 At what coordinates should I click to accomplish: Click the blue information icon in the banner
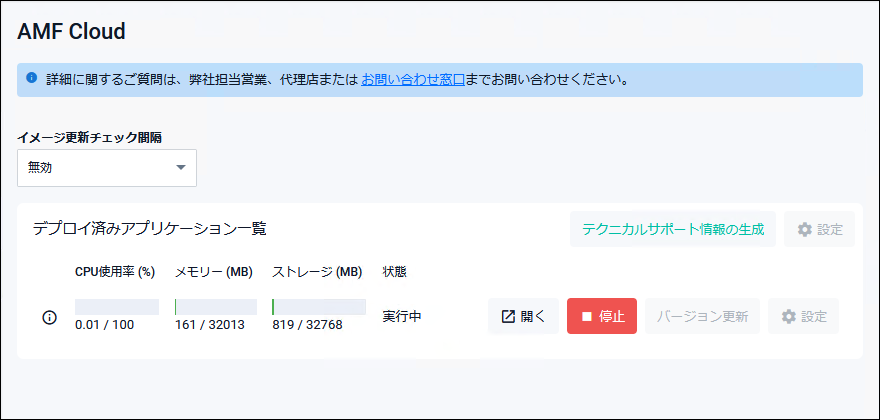tap(32, 77)
